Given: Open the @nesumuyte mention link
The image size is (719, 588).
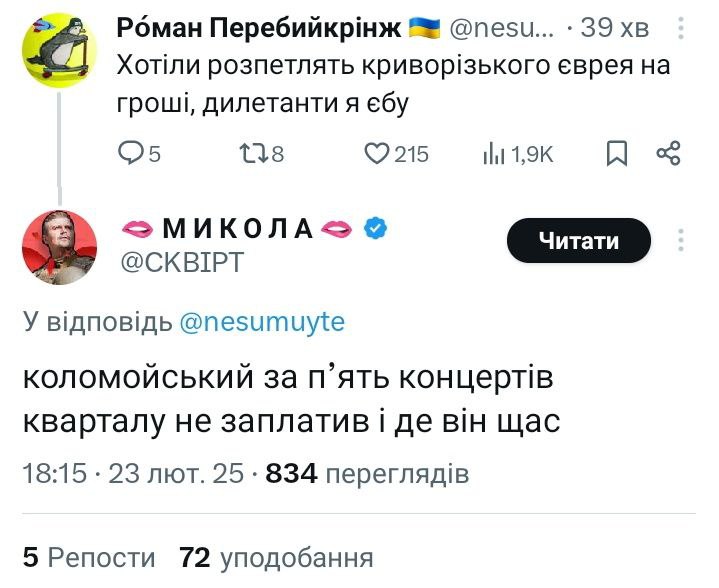Looking at the screenshot, I should [x=260, y=321].
